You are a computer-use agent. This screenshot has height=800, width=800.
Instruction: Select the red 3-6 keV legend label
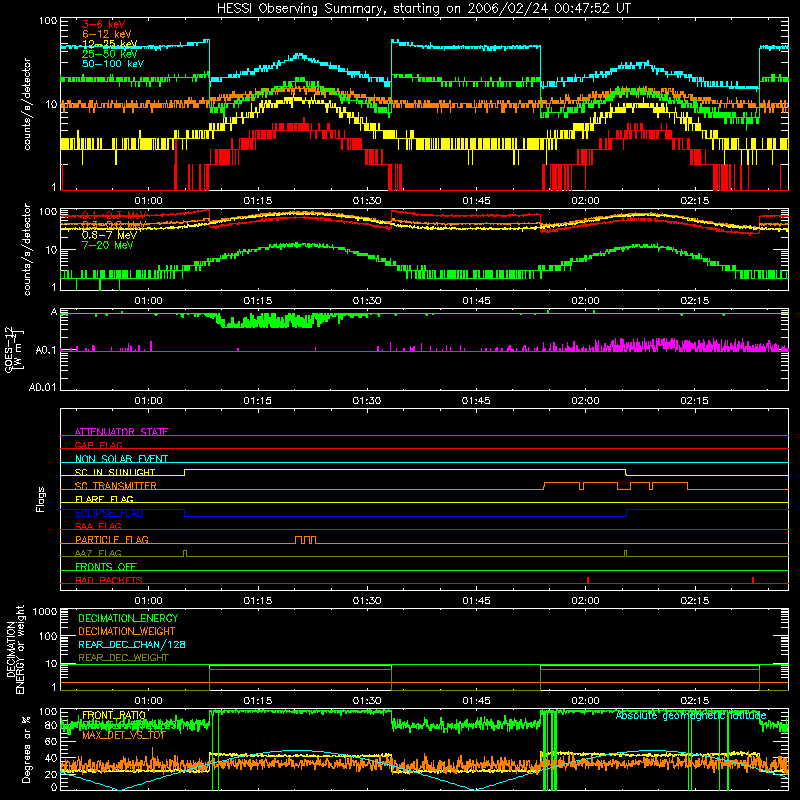click(x=103, y=24)
